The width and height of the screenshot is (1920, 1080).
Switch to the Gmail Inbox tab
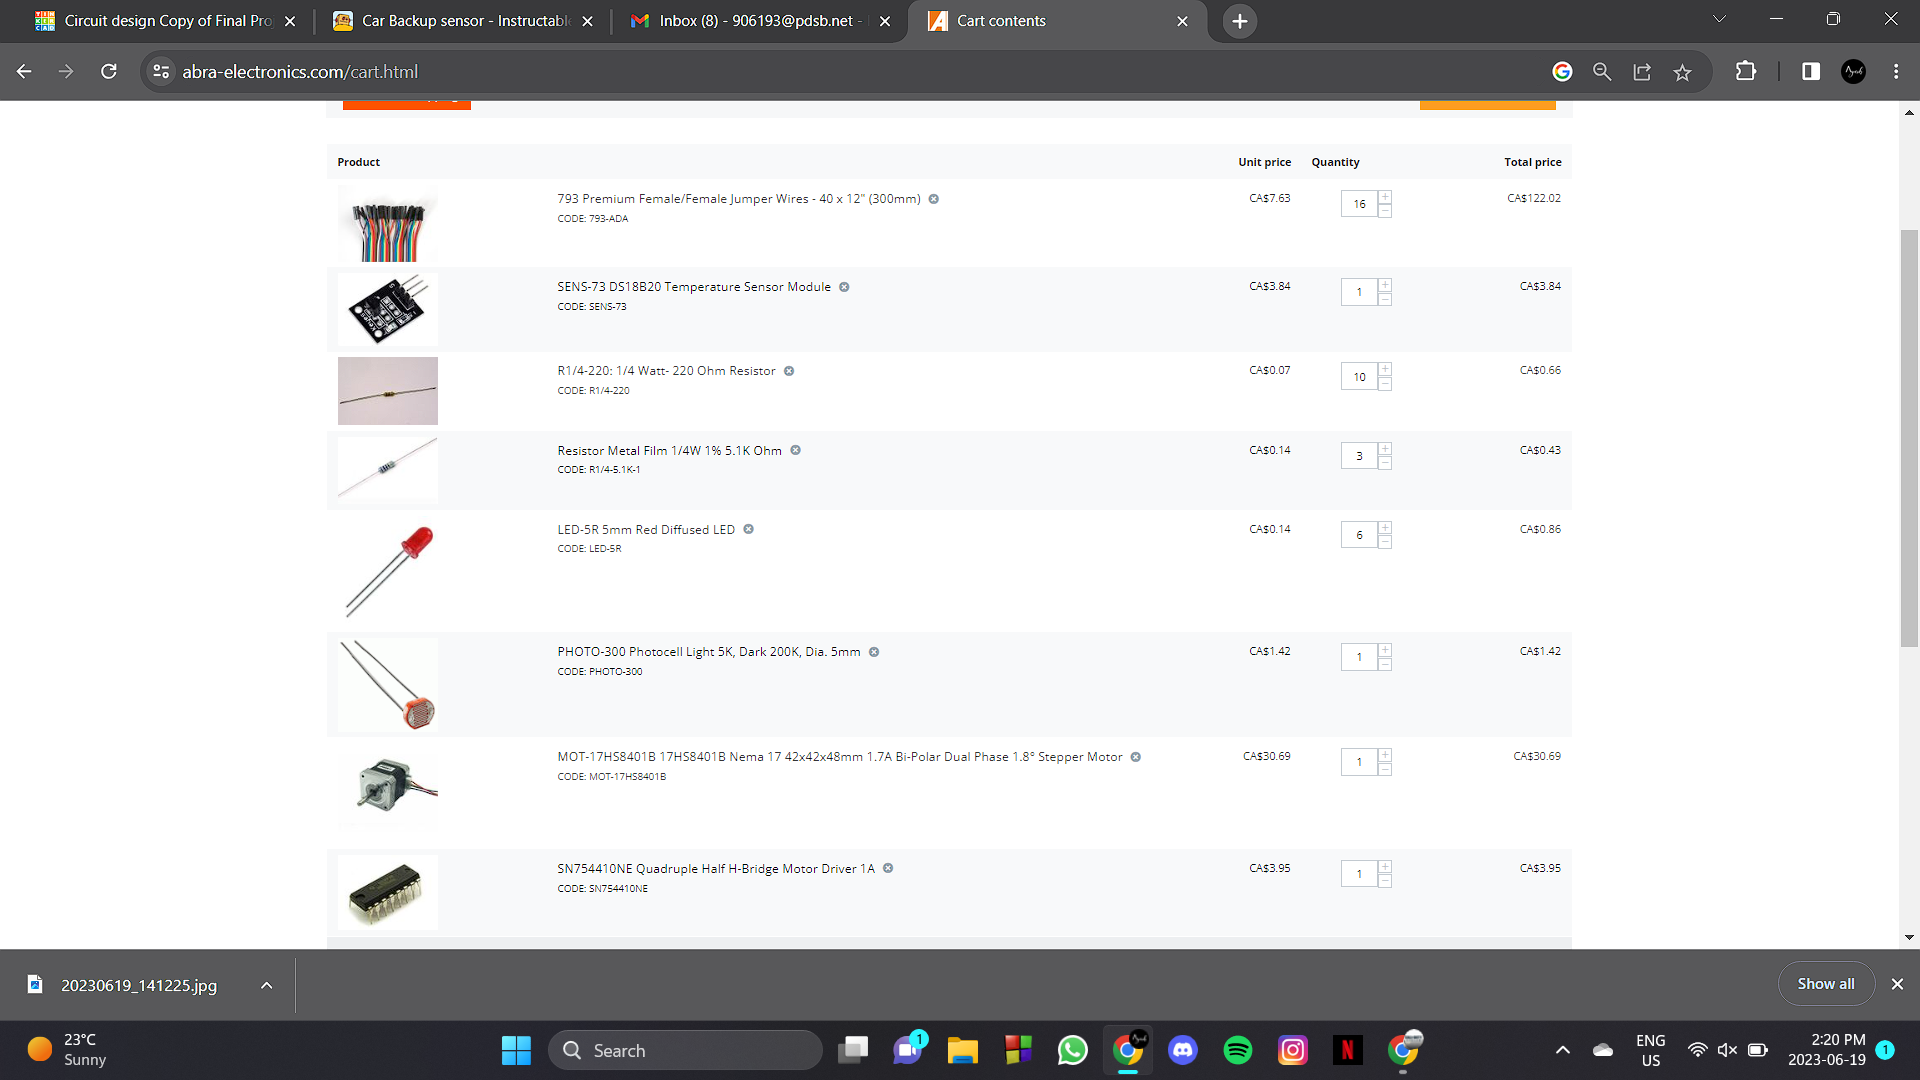(756, 21)
